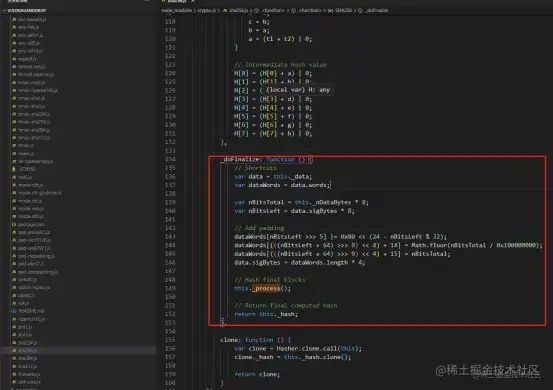Open ripemd160.js in the file tree
Viewport: 553px width, 390px height.
[x=31, y=319]
